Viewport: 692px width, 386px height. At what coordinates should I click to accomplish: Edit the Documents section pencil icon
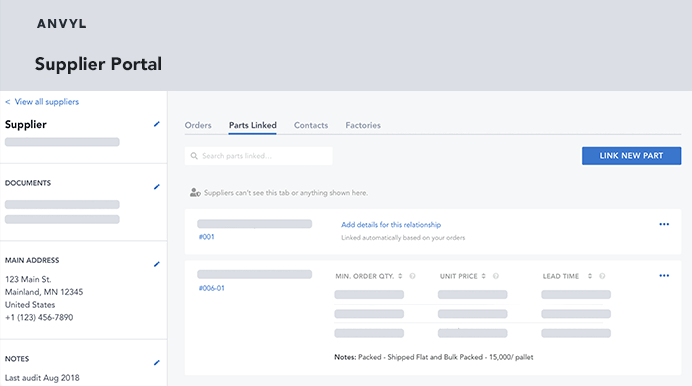(157, 187)
